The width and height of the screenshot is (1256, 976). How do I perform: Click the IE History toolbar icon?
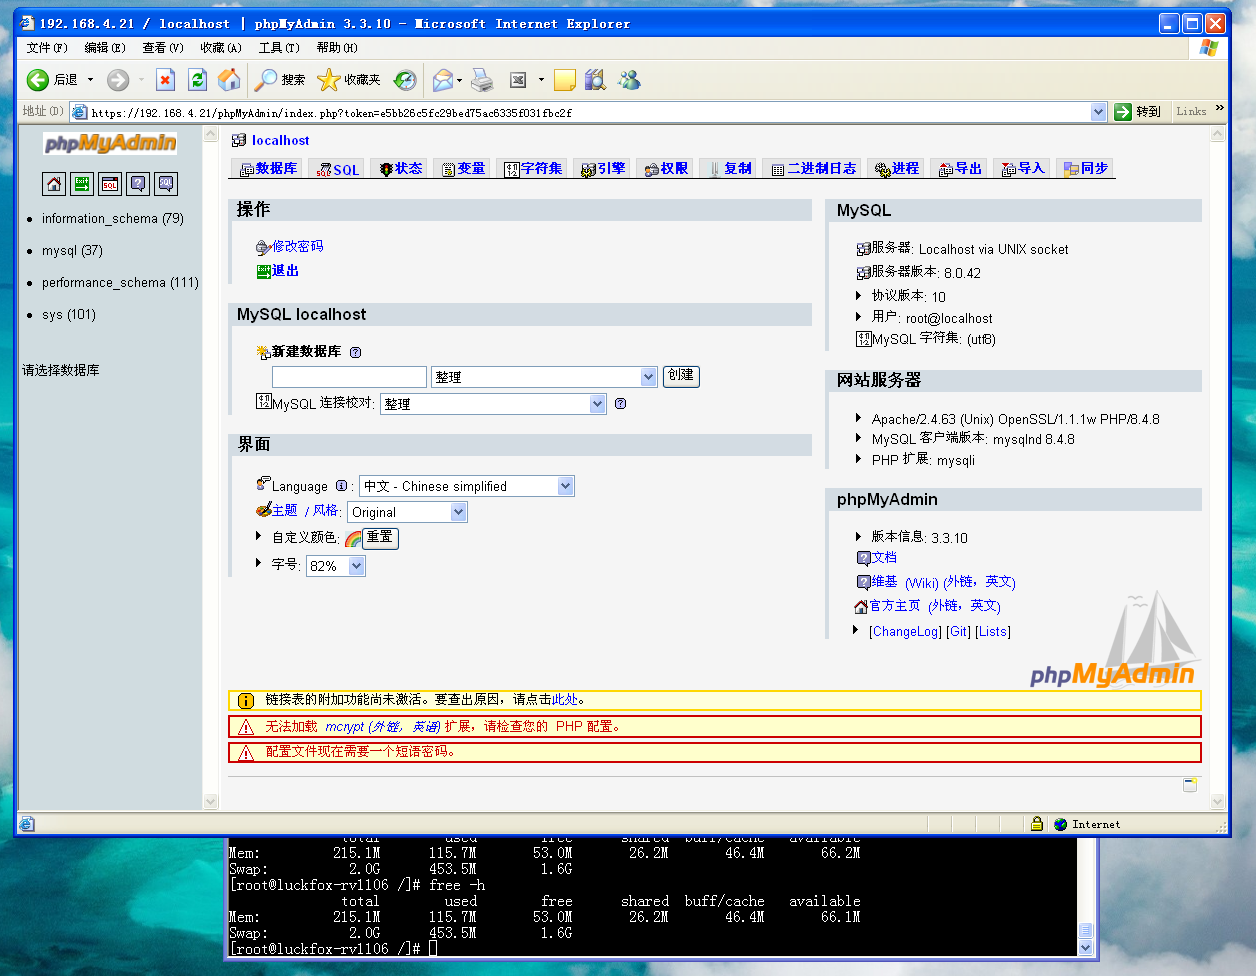(405, 80)
